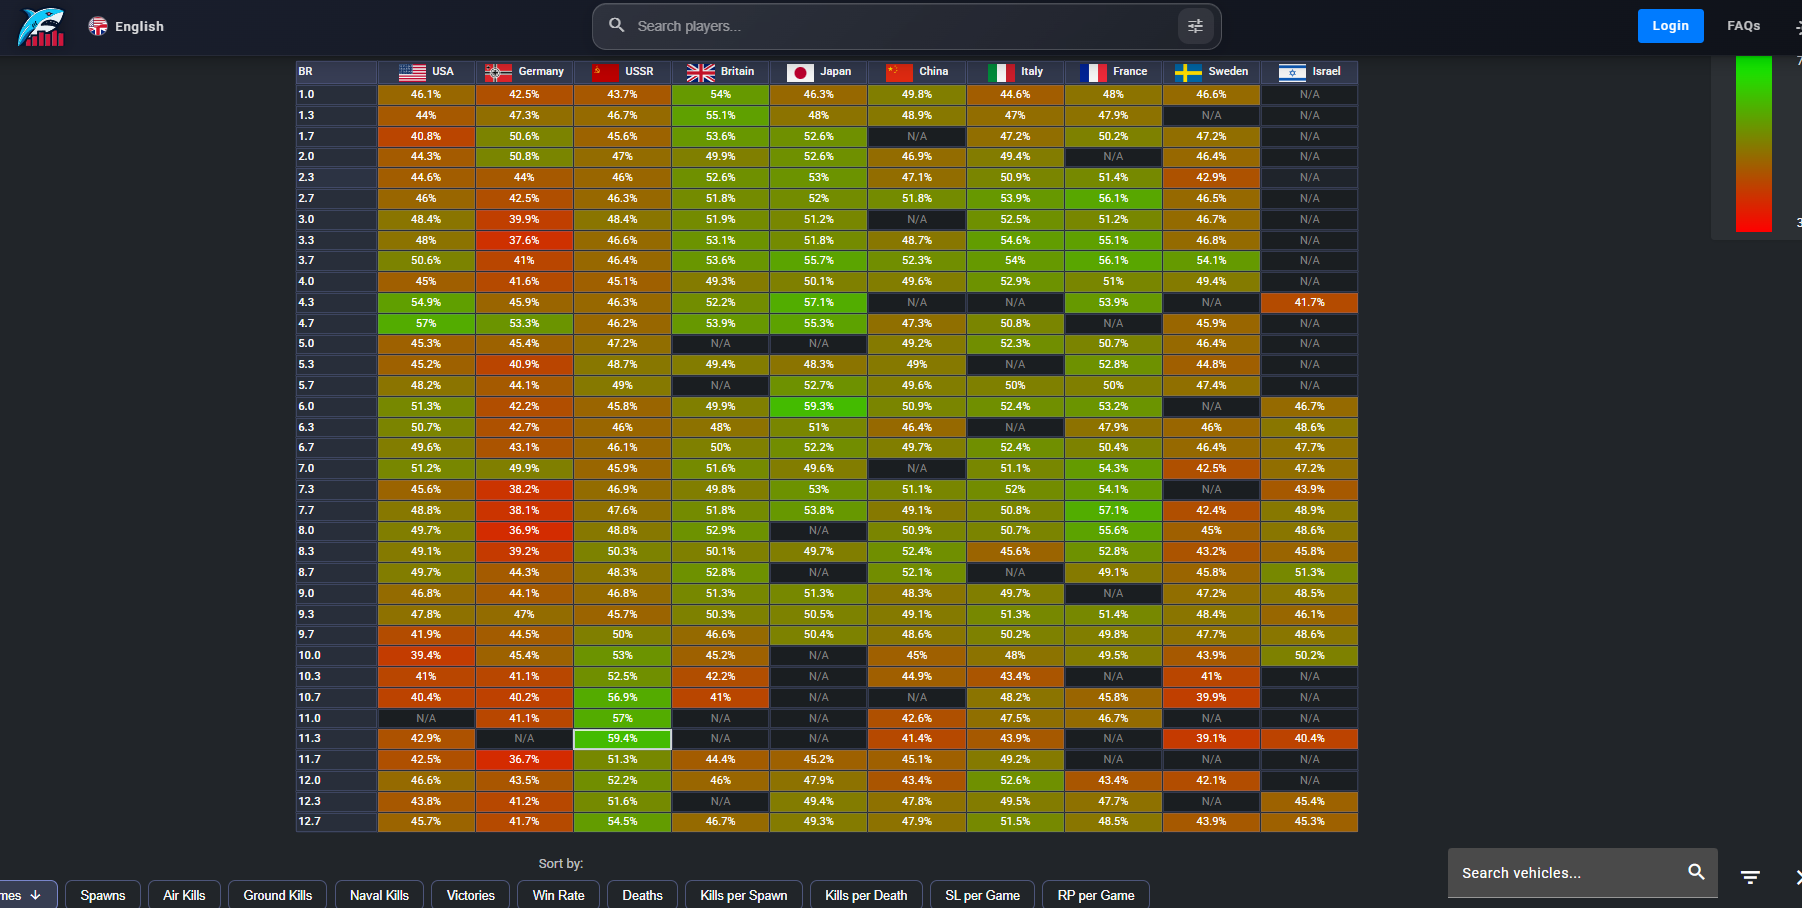Select the RP per Game sort option
The width and height of the screenshot is (1802, 908).
coord(1096,895)
